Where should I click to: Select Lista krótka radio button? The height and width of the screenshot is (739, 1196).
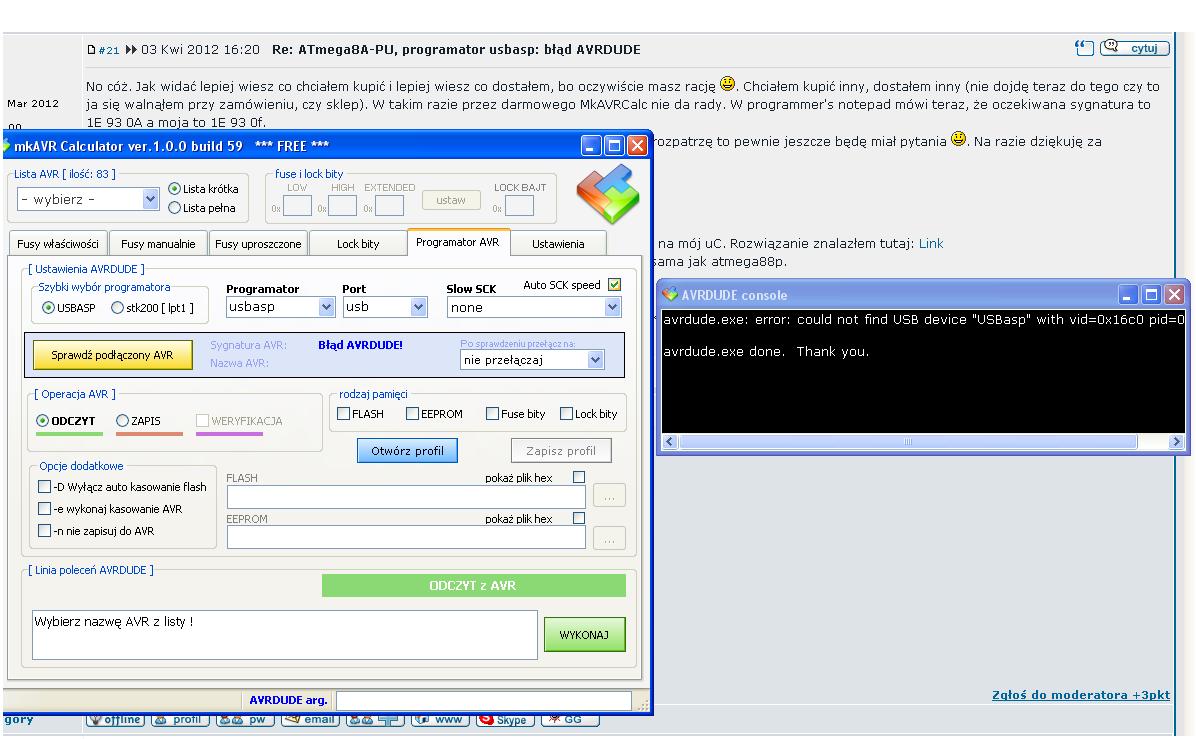tap(175, 188)
